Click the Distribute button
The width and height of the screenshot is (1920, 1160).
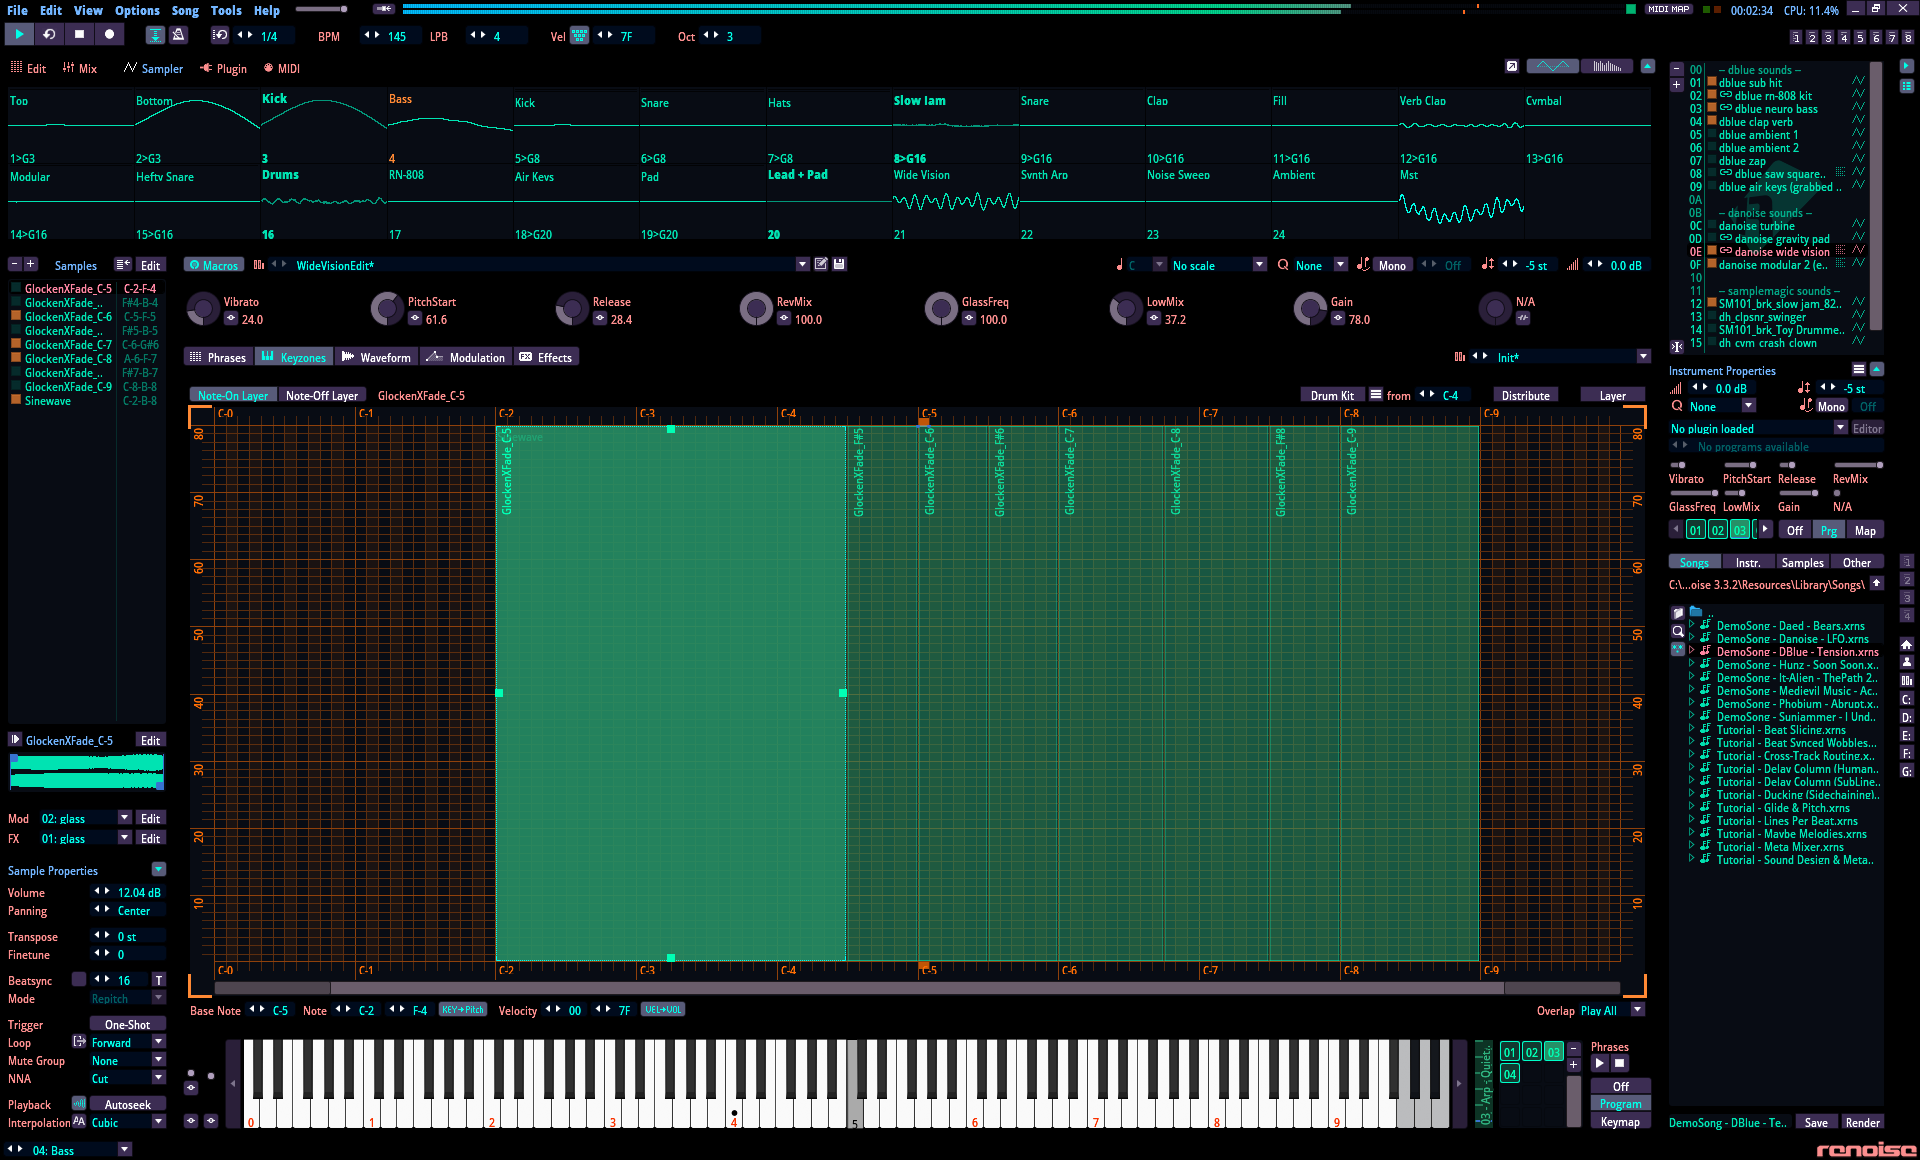coord(1525,395)
